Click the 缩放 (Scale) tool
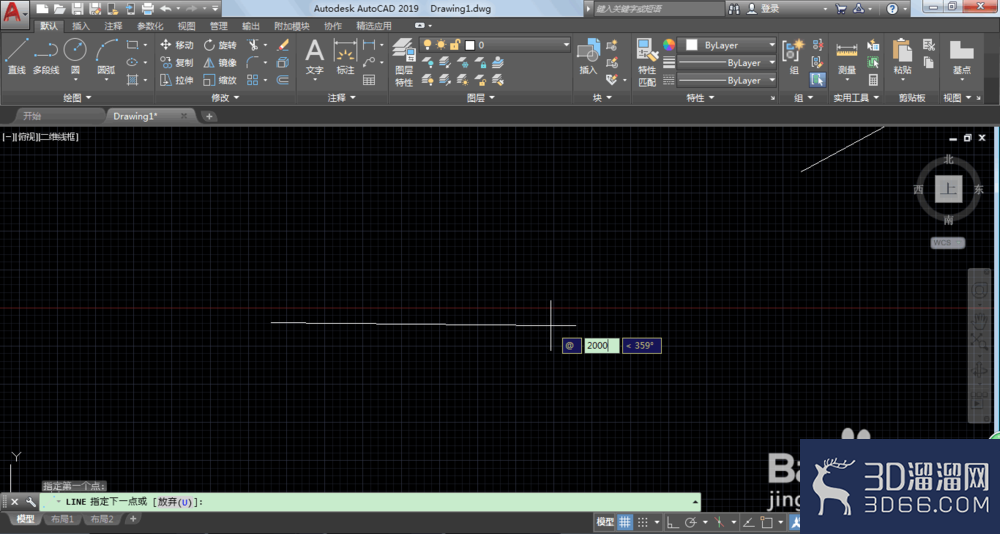The image size is (1000, 534). click(x=220, y=80)
